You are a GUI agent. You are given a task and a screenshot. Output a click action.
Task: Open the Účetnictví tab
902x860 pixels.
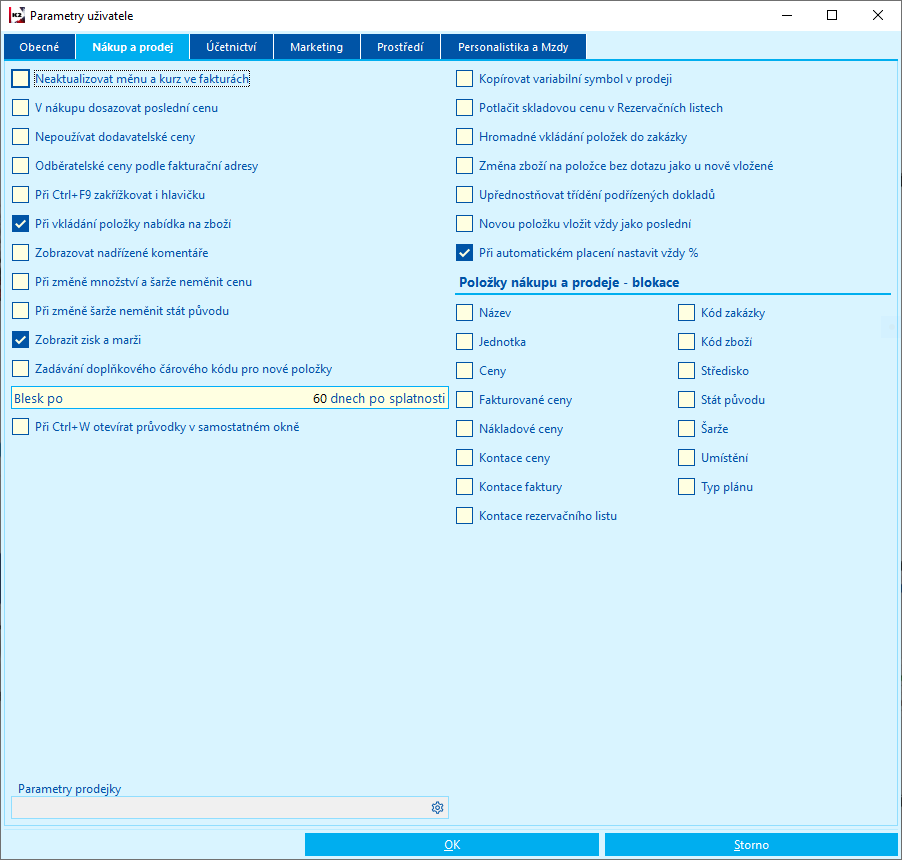pos(231,47)
